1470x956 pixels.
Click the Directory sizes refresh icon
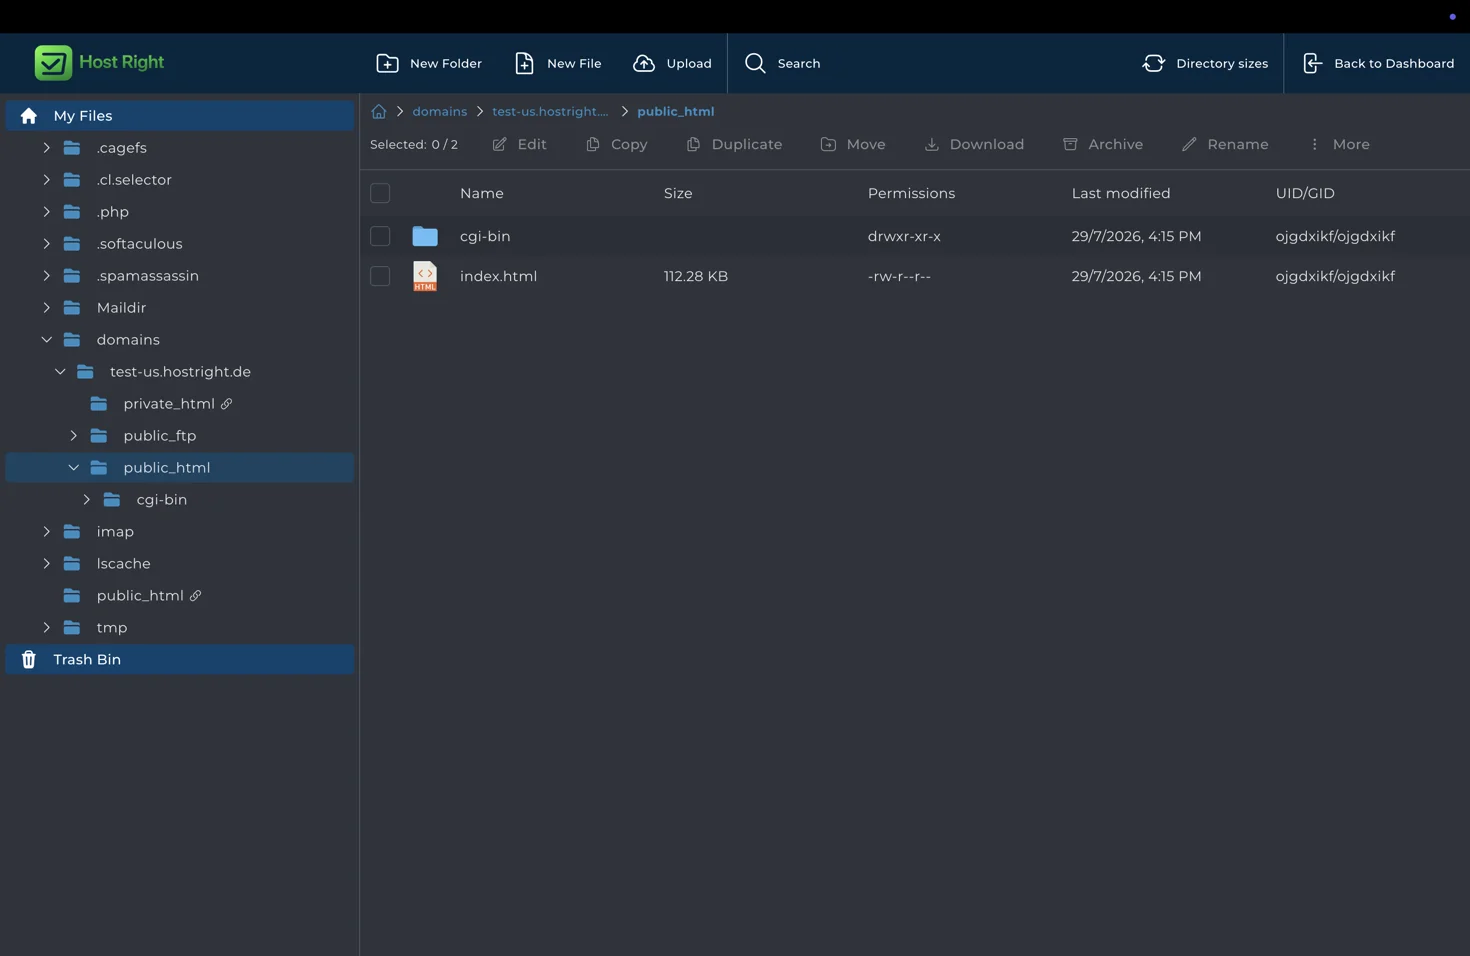(x=1153, y=63)
